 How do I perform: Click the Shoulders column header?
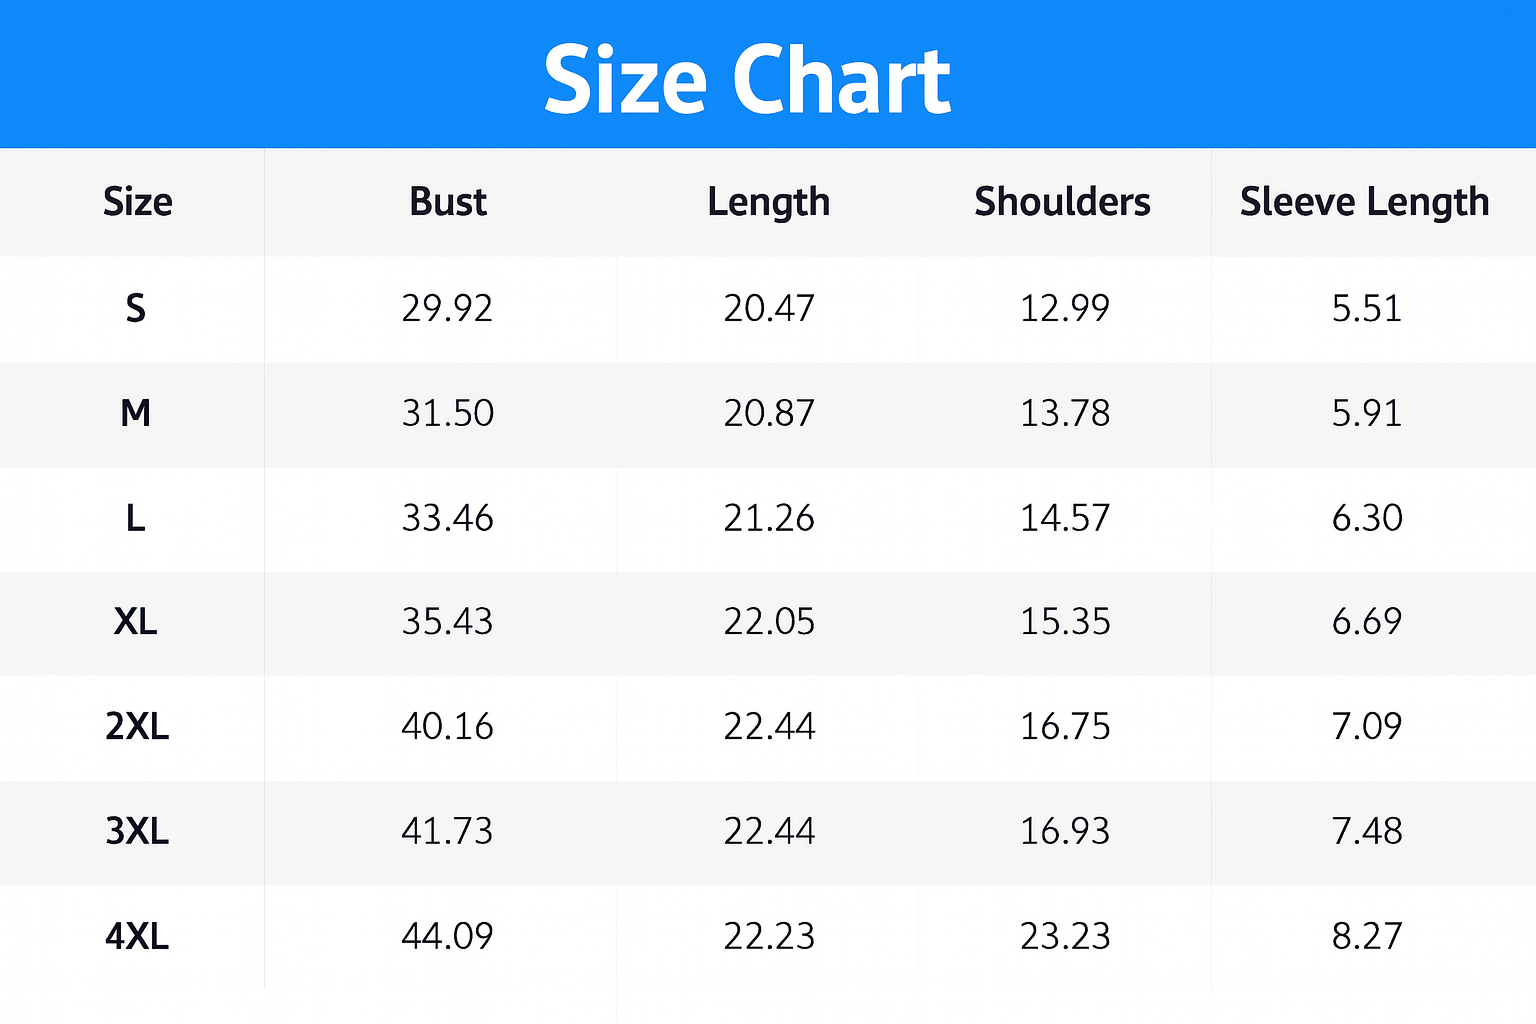coord(1062,202)
